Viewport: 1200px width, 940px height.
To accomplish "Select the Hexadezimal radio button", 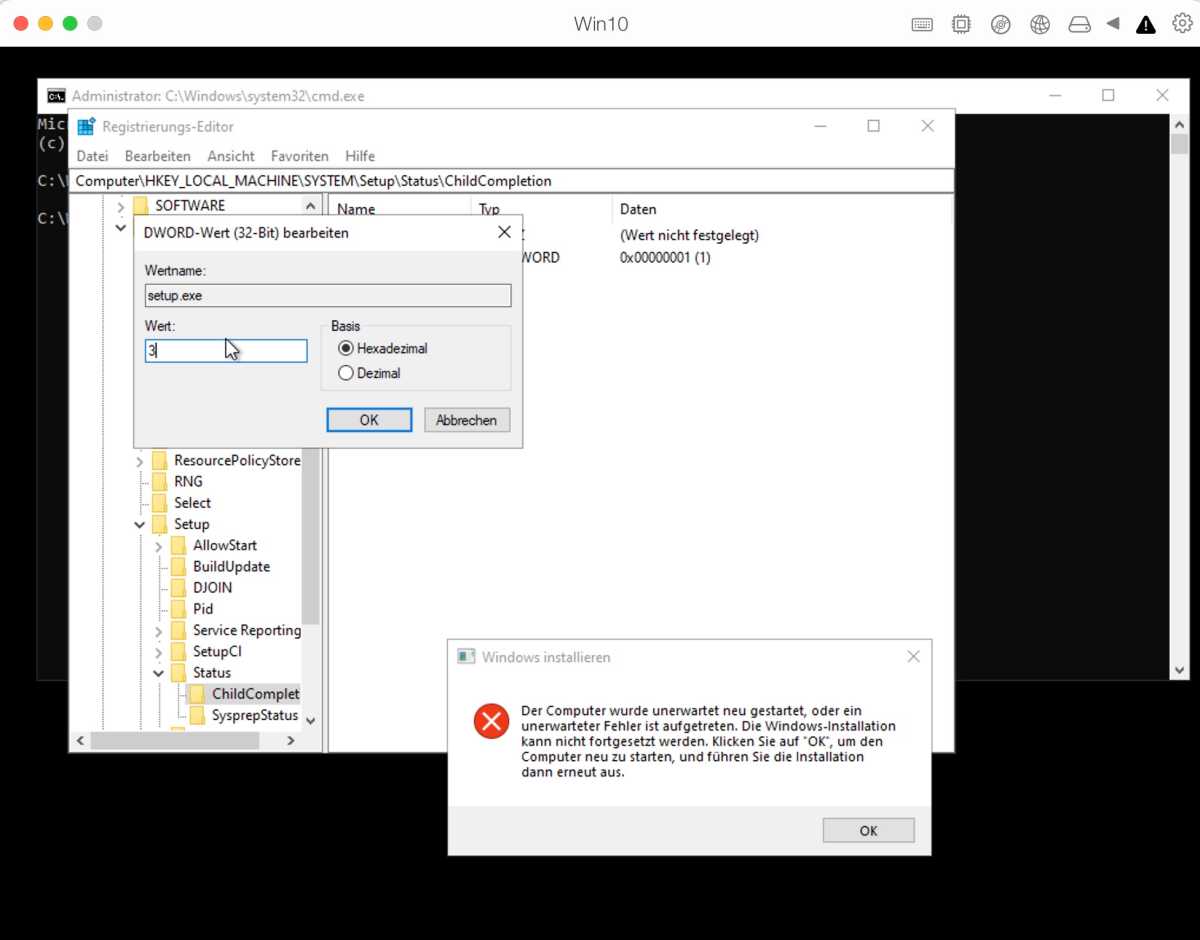I will click(x=346, y=348).
